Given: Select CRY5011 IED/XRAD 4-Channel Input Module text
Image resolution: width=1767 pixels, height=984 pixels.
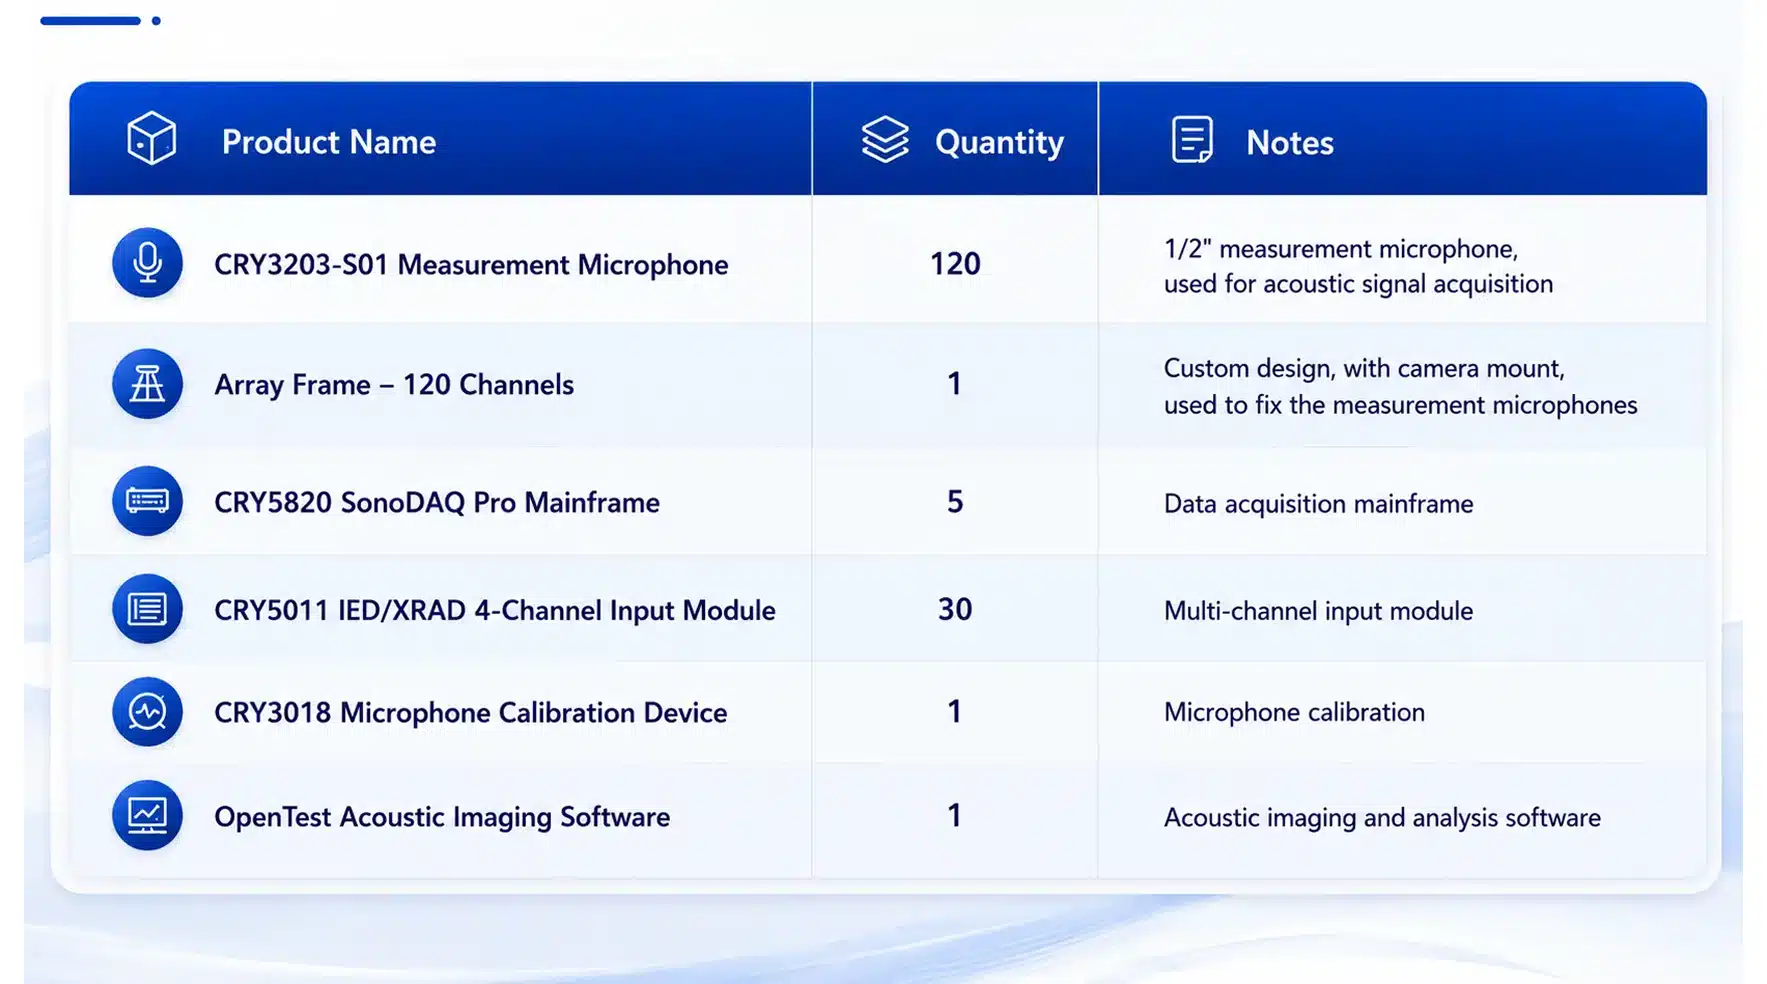Looking at the screenshot, I should [495, 610].
